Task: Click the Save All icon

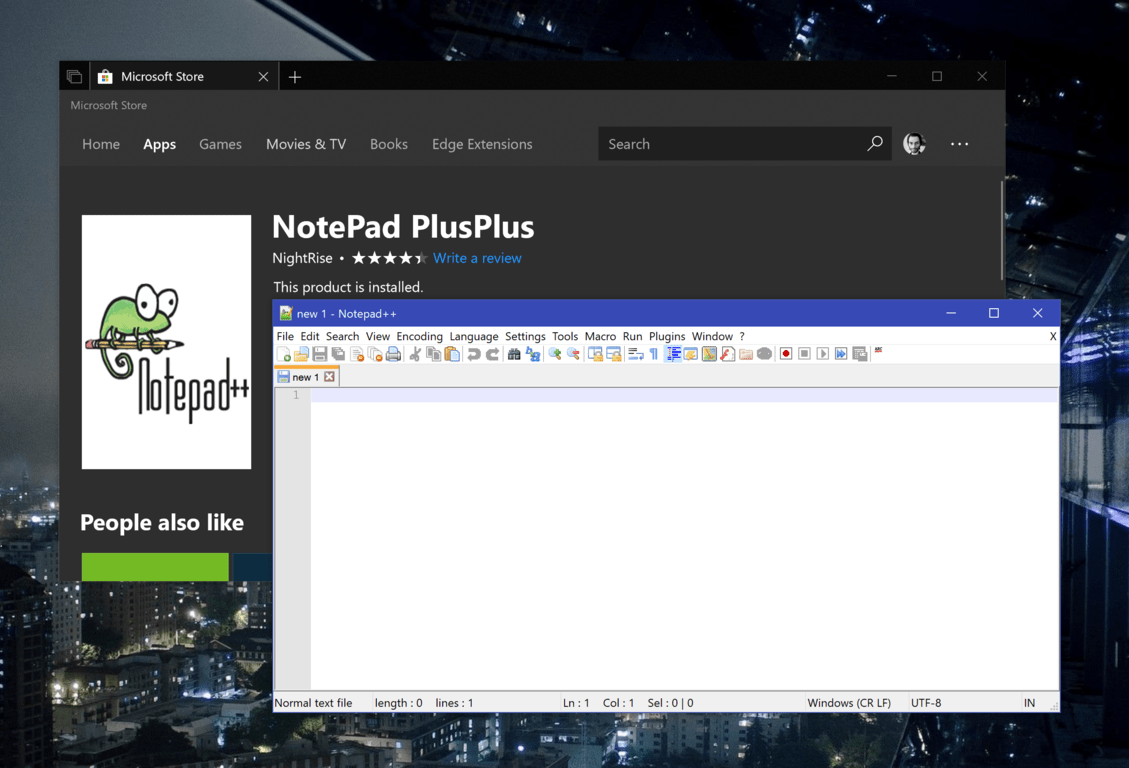Action: (x=338, y=353)
